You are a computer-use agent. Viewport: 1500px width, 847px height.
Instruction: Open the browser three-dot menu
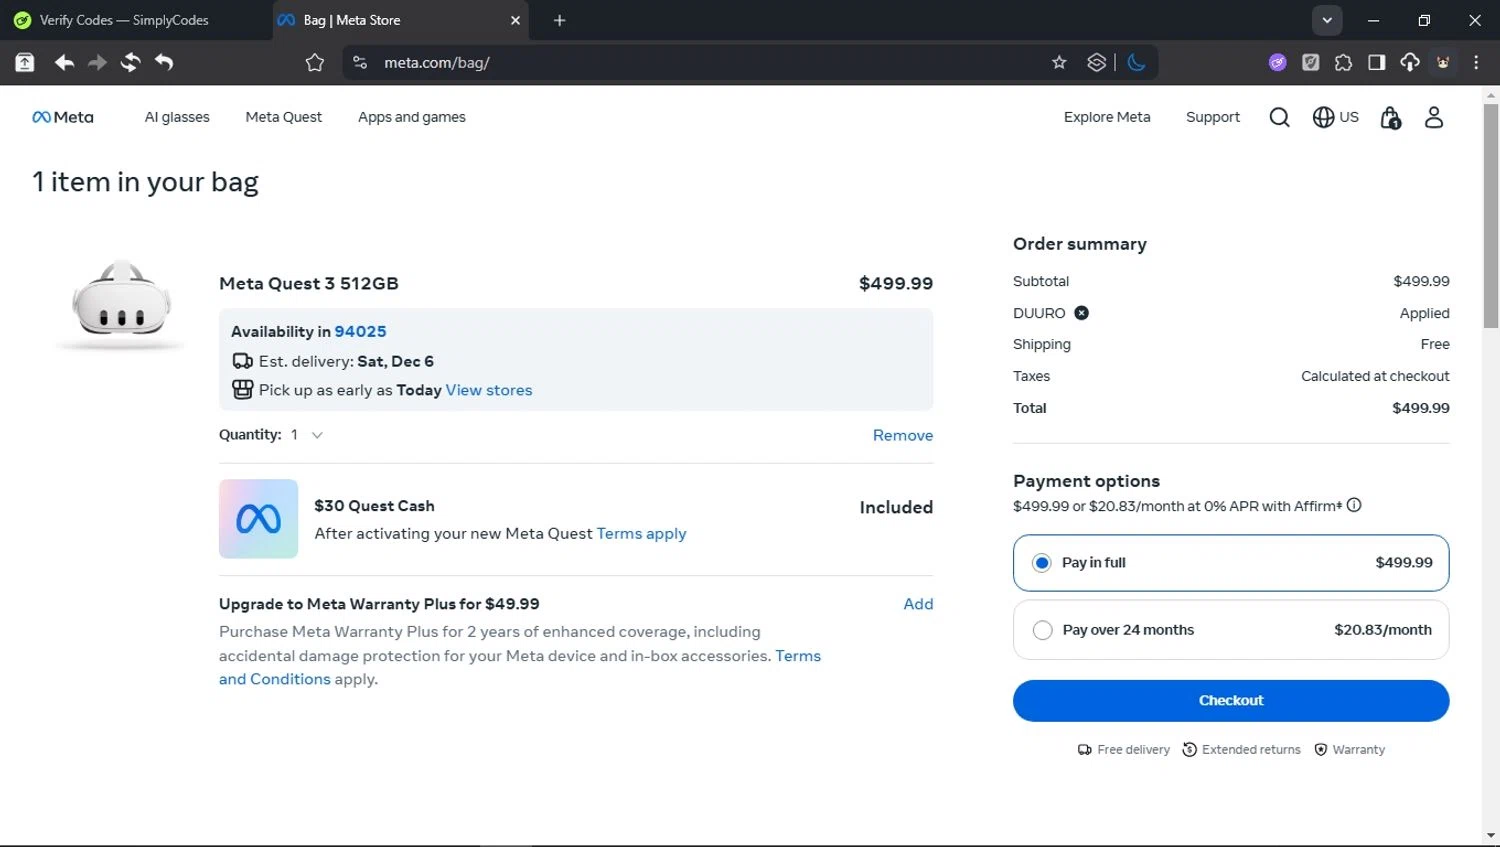(1476, 62)
